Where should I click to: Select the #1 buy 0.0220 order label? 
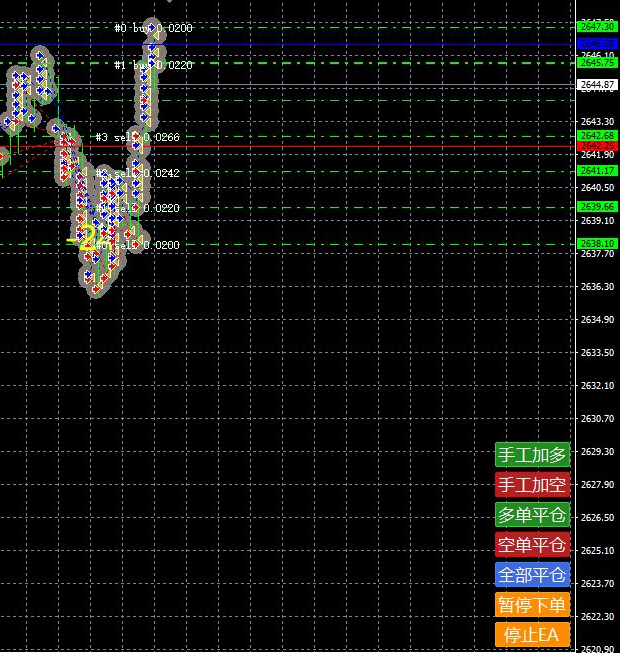(153, 65)
